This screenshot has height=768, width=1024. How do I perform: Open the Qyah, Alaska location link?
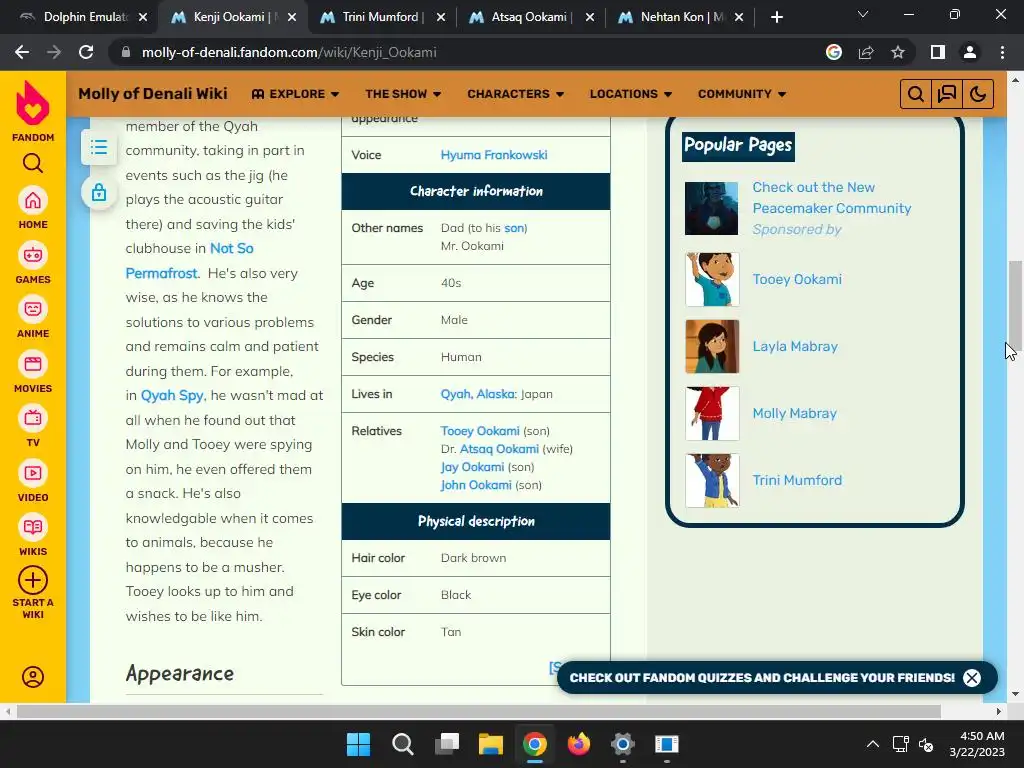477,394
